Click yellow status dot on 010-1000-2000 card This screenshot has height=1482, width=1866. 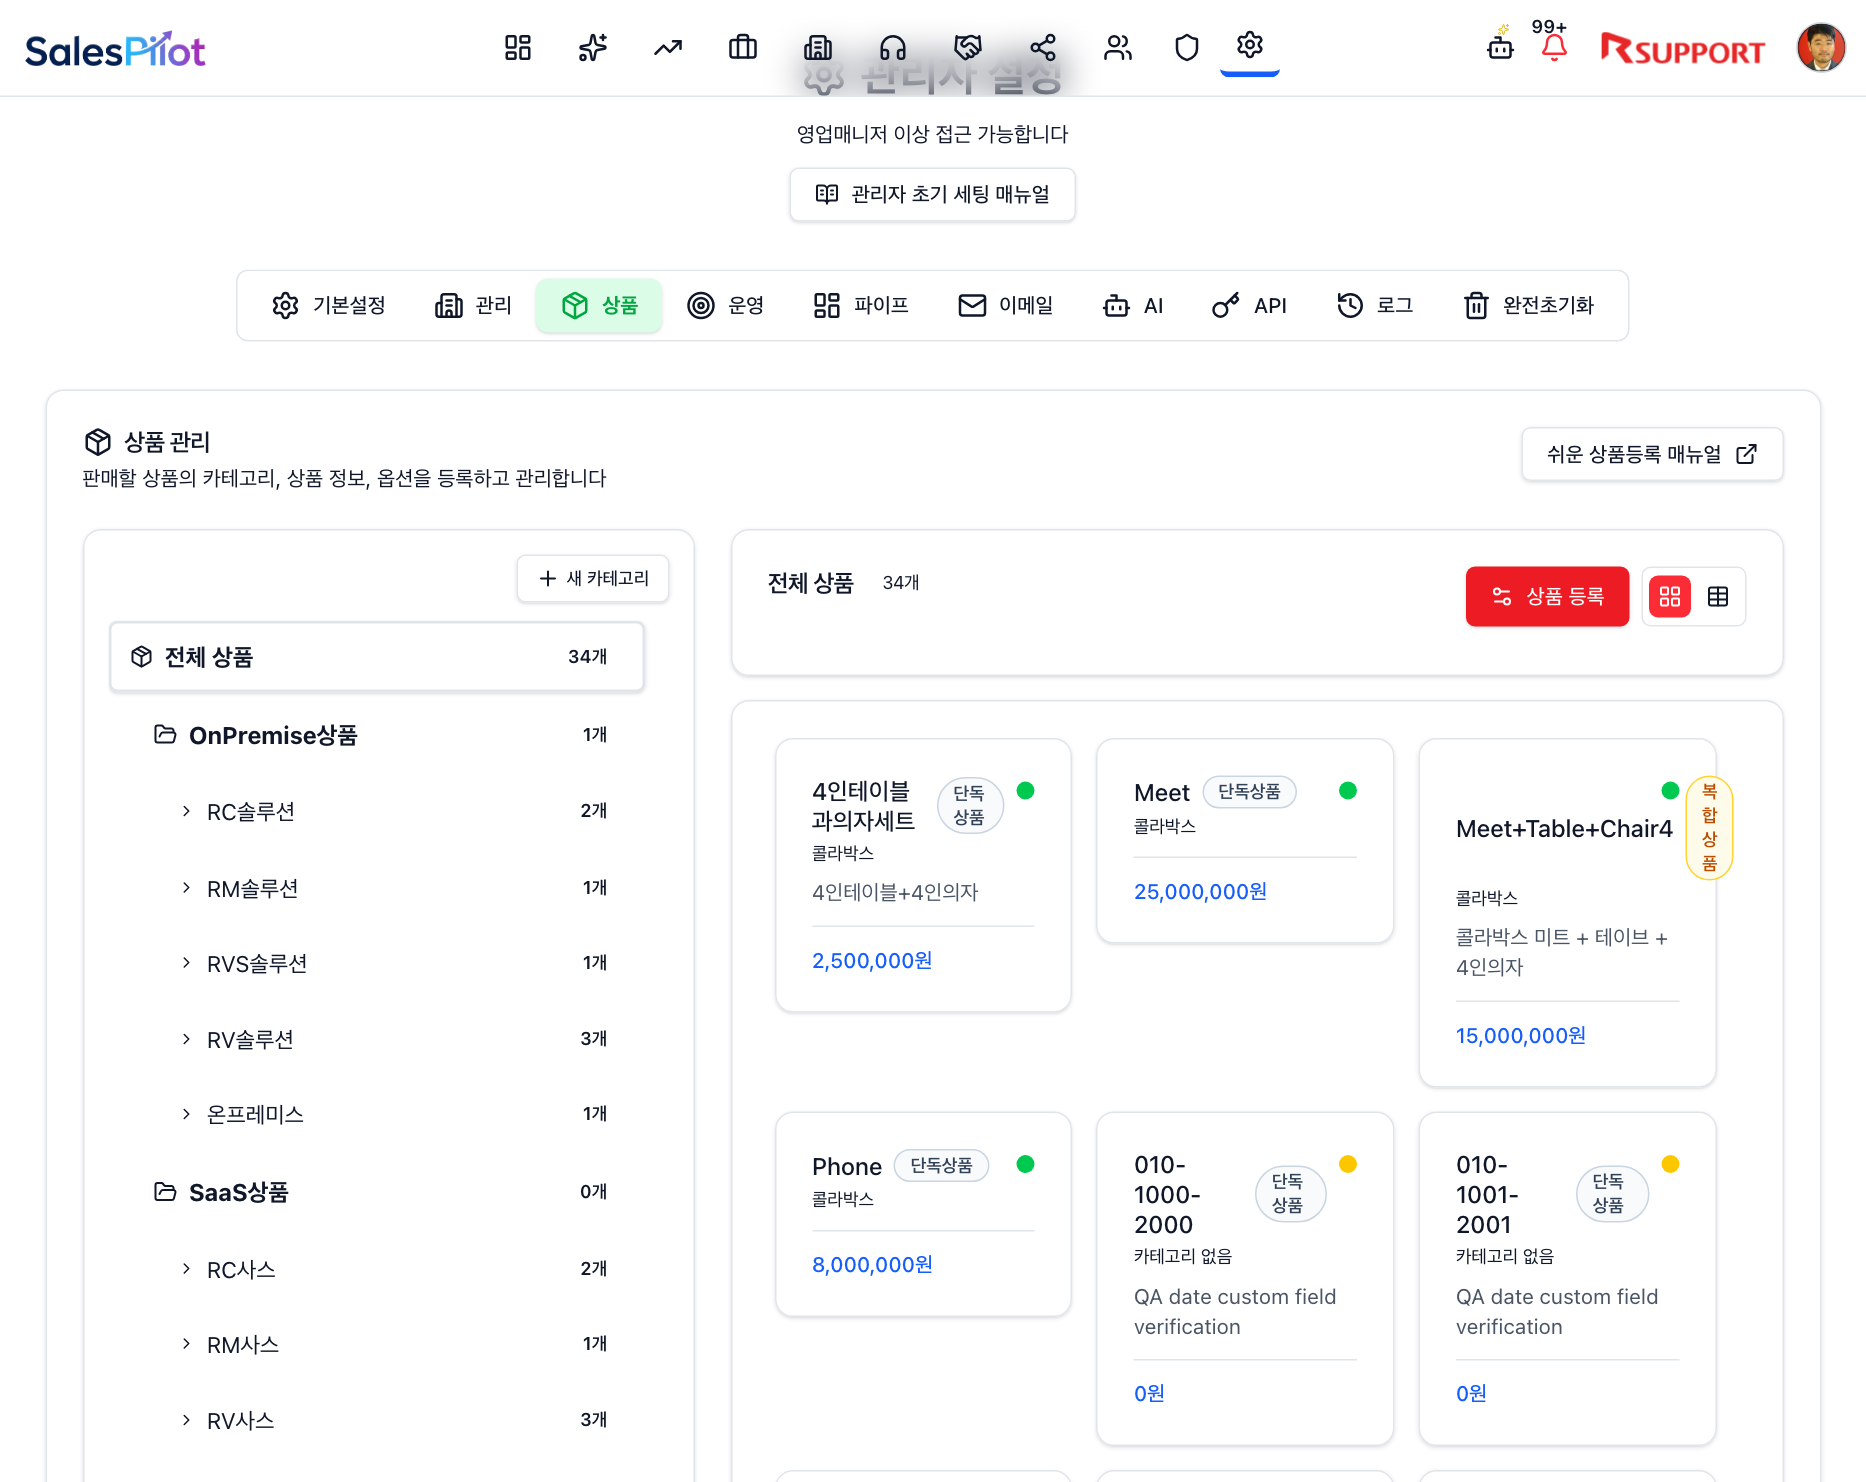[1347, 1164]
